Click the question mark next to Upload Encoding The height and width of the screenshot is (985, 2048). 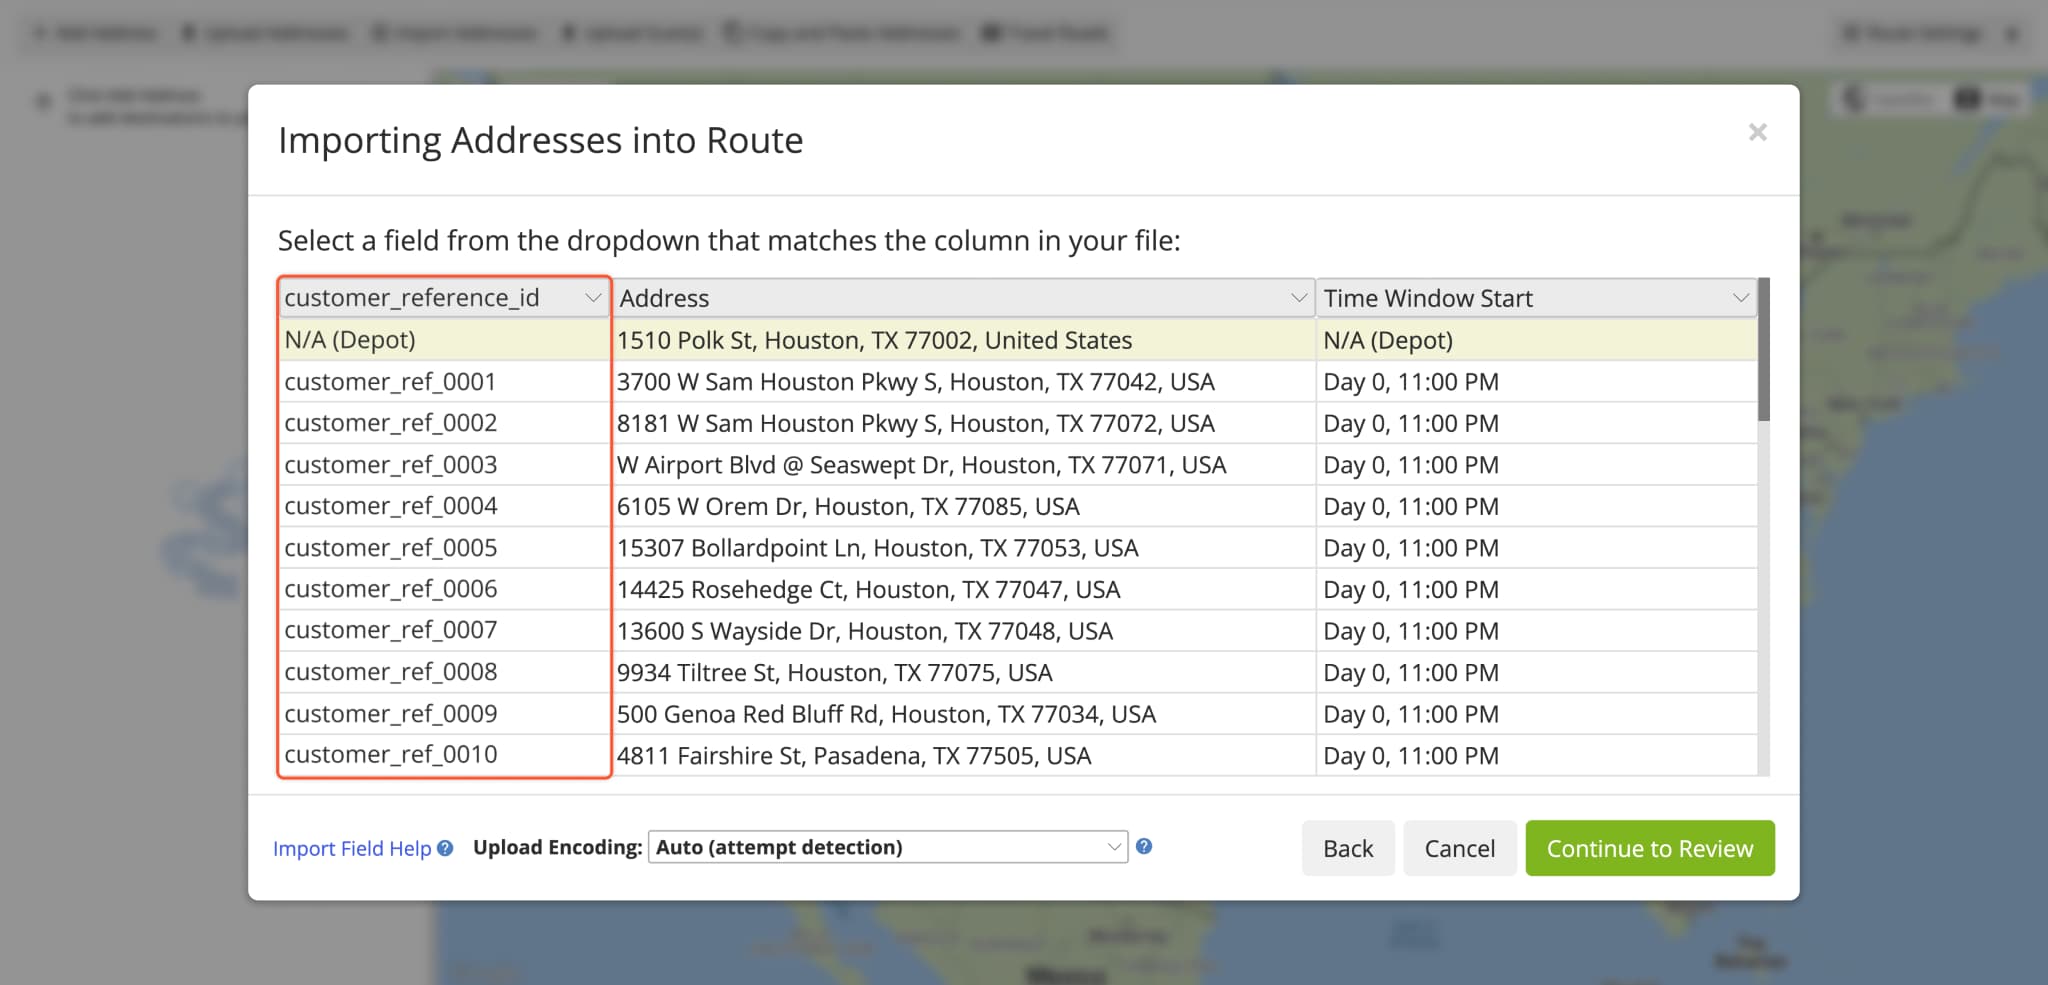tap(1144, 847)
